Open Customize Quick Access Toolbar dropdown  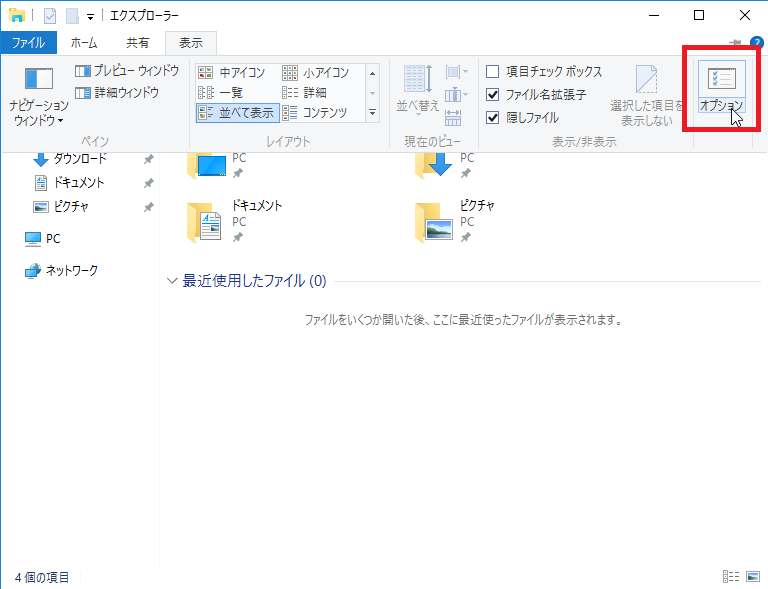coord(90,17)
